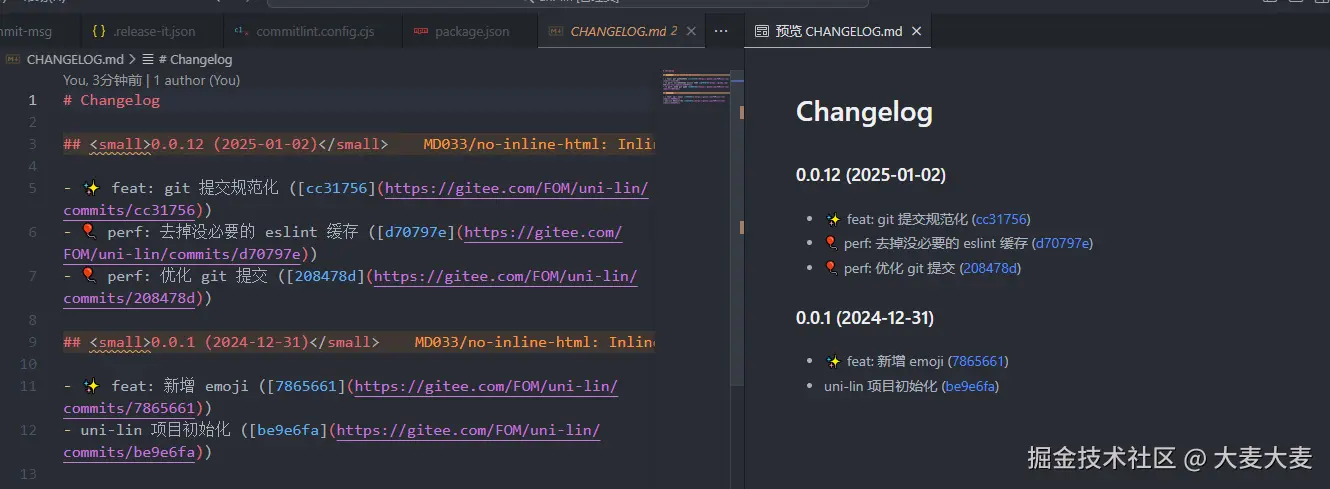This screenshot has height=489, width=1330.
Task: Click the 0.0.1 (2024-12-31) preview heading
Action: click(x=865, y=318)
